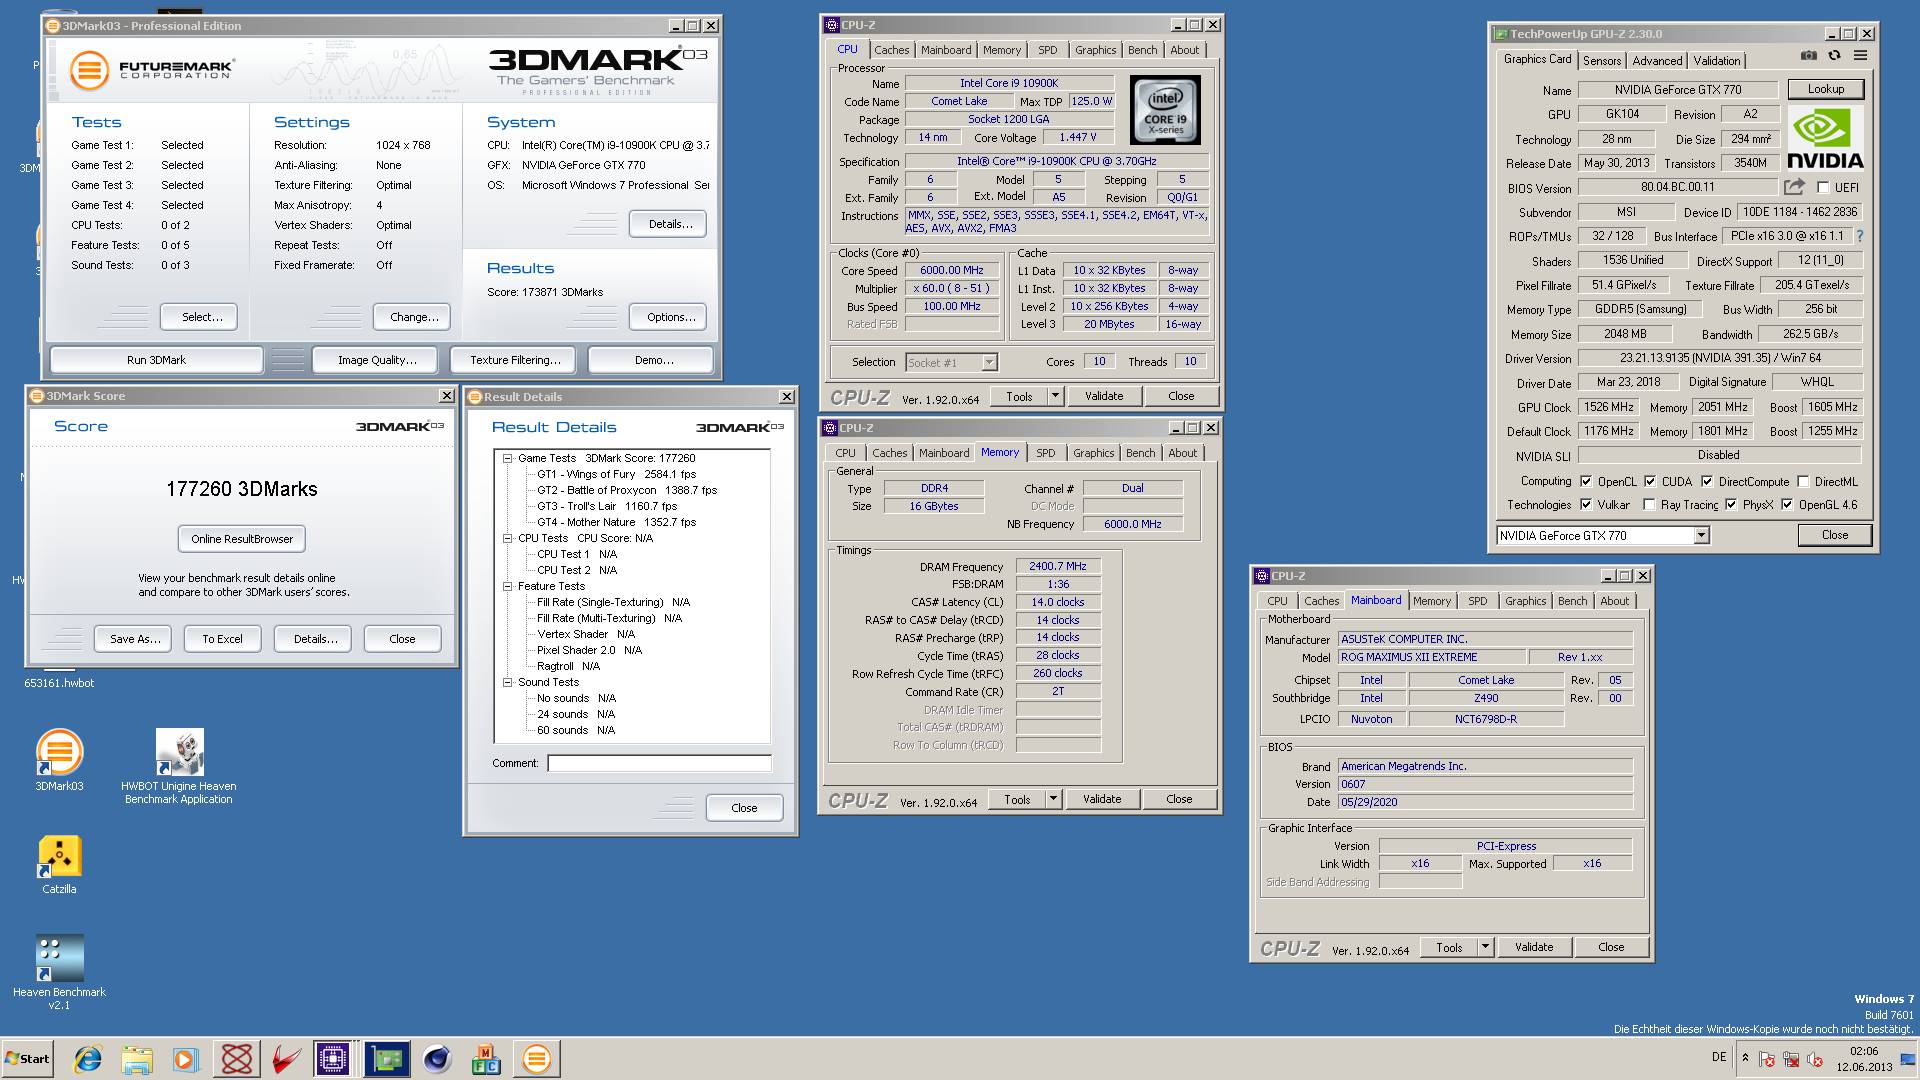
Task: Click the Bus Interface question mark icon
Action: 1860,237
